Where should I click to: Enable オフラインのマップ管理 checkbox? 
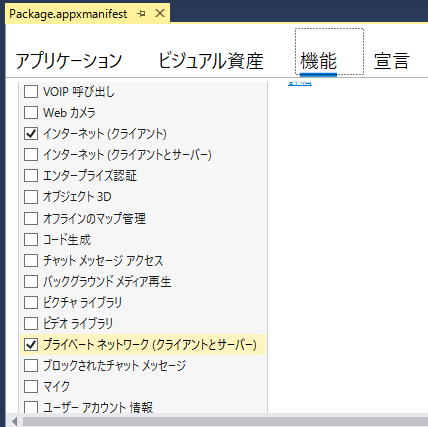coord(31,218)
